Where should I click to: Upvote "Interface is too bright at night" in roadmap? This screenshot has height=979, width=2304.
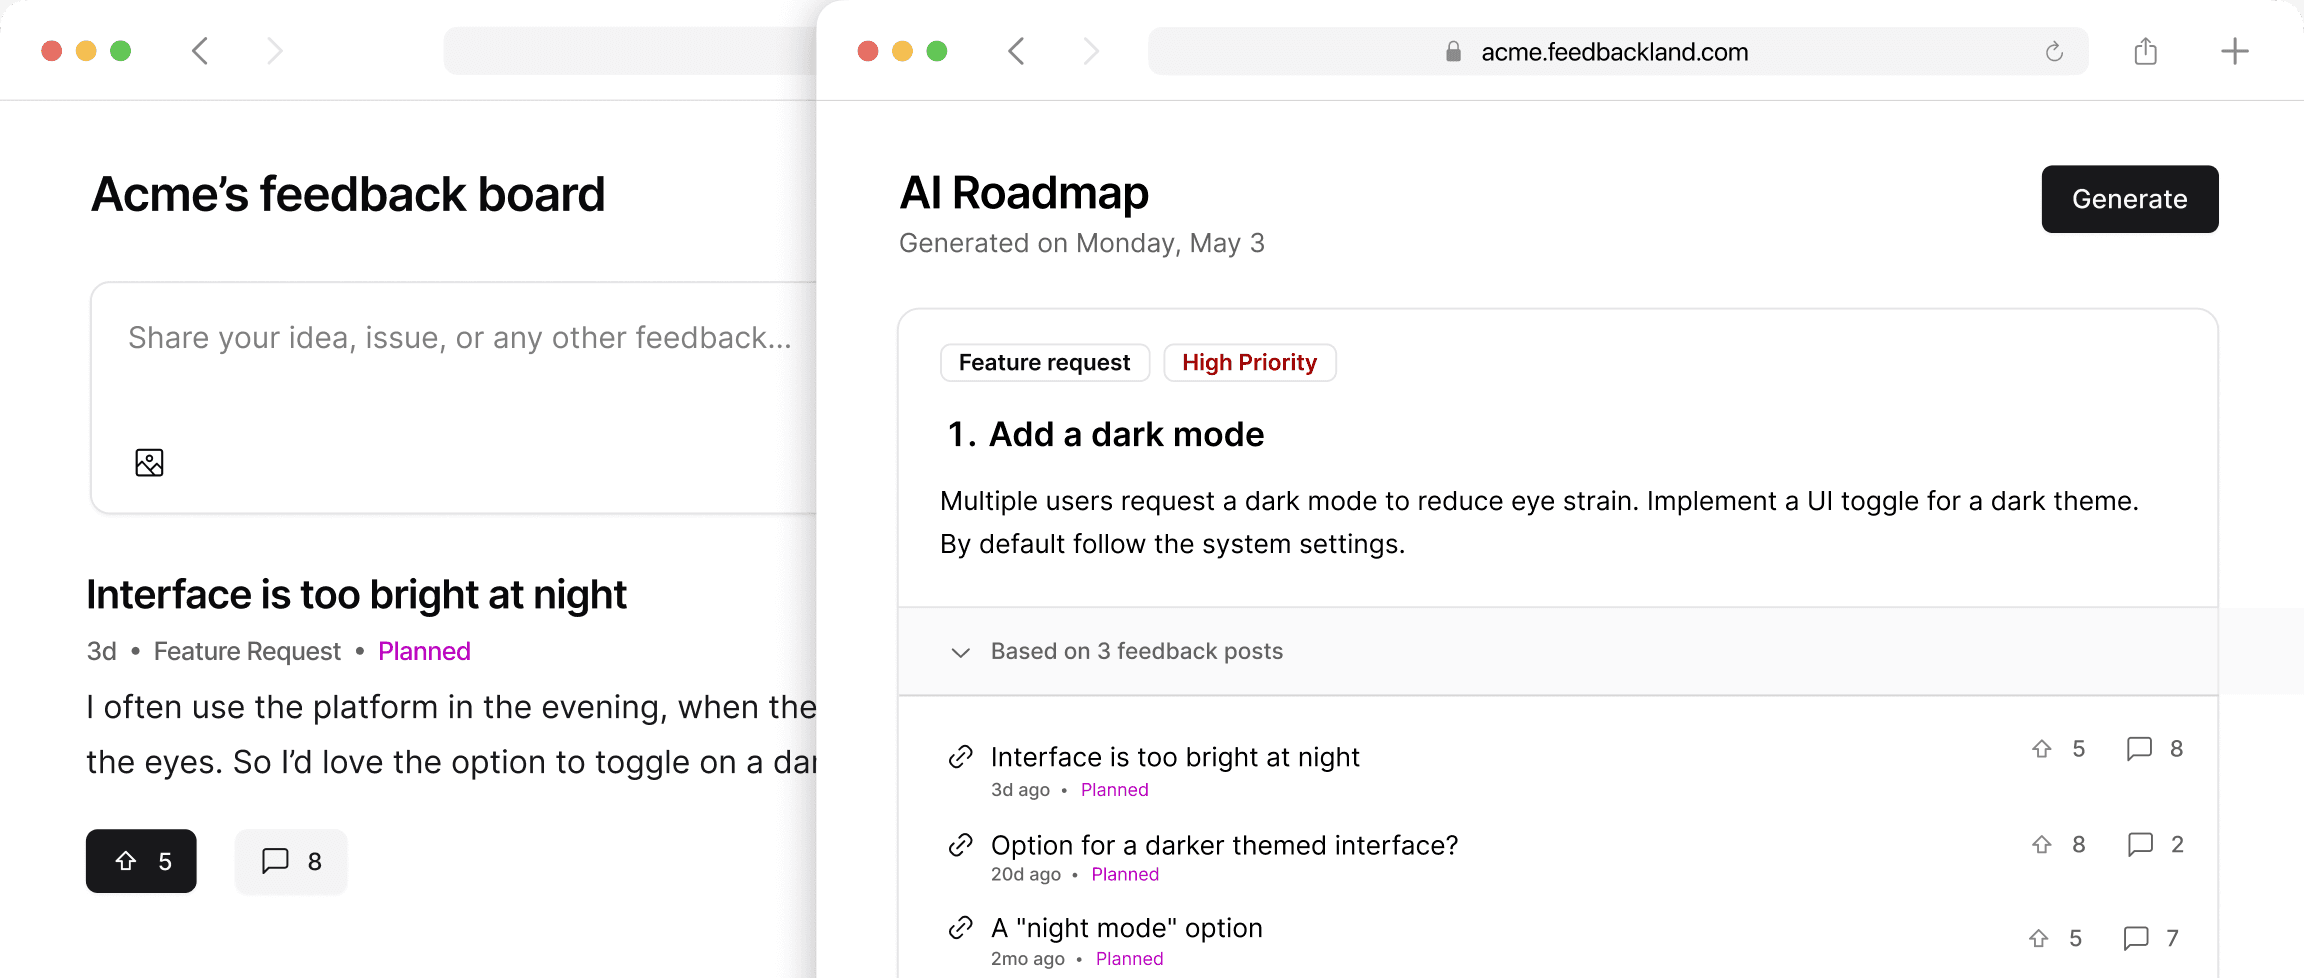2042,749
